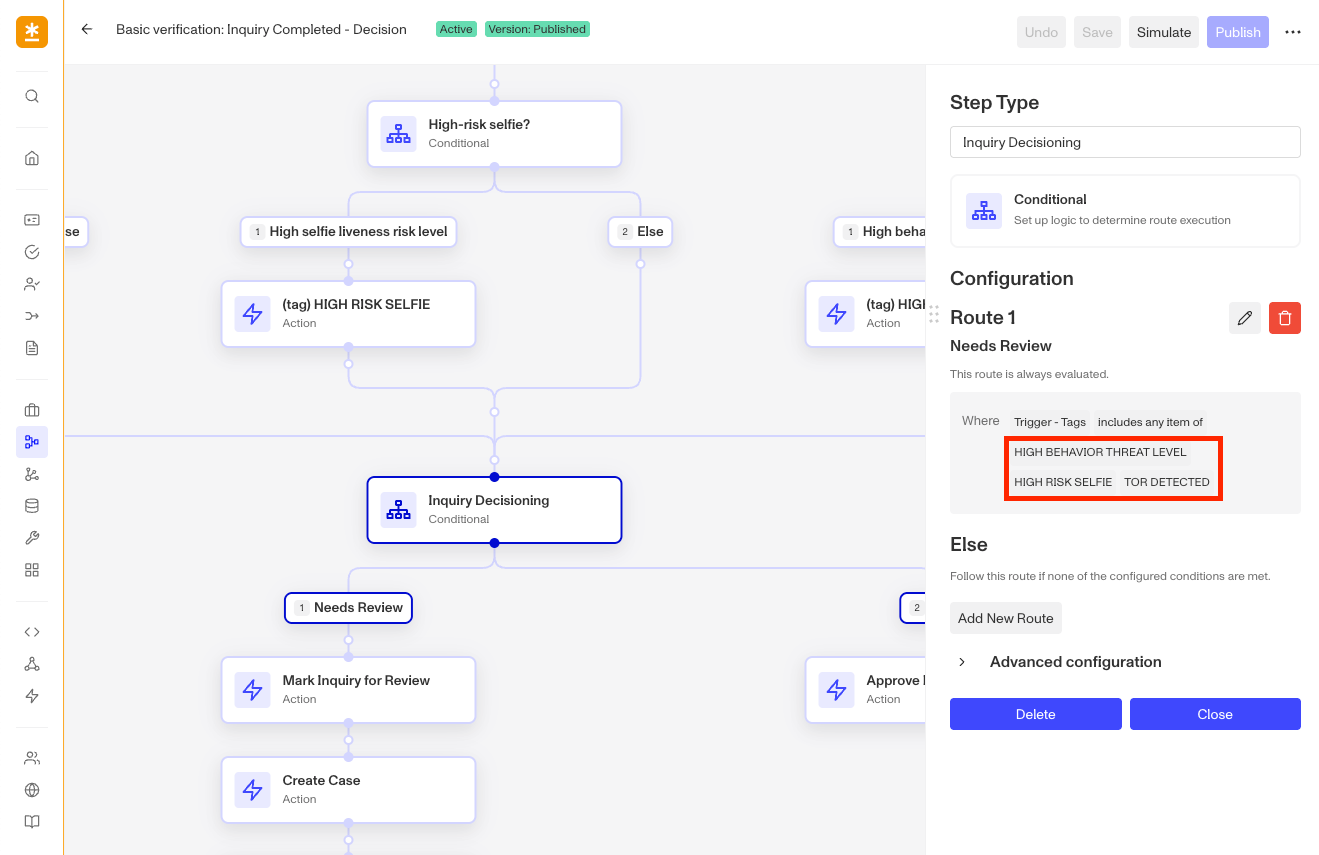1319x855 pixels.
Task: Open the connected nodes icon in sidebar
Action: coord(32,664)
